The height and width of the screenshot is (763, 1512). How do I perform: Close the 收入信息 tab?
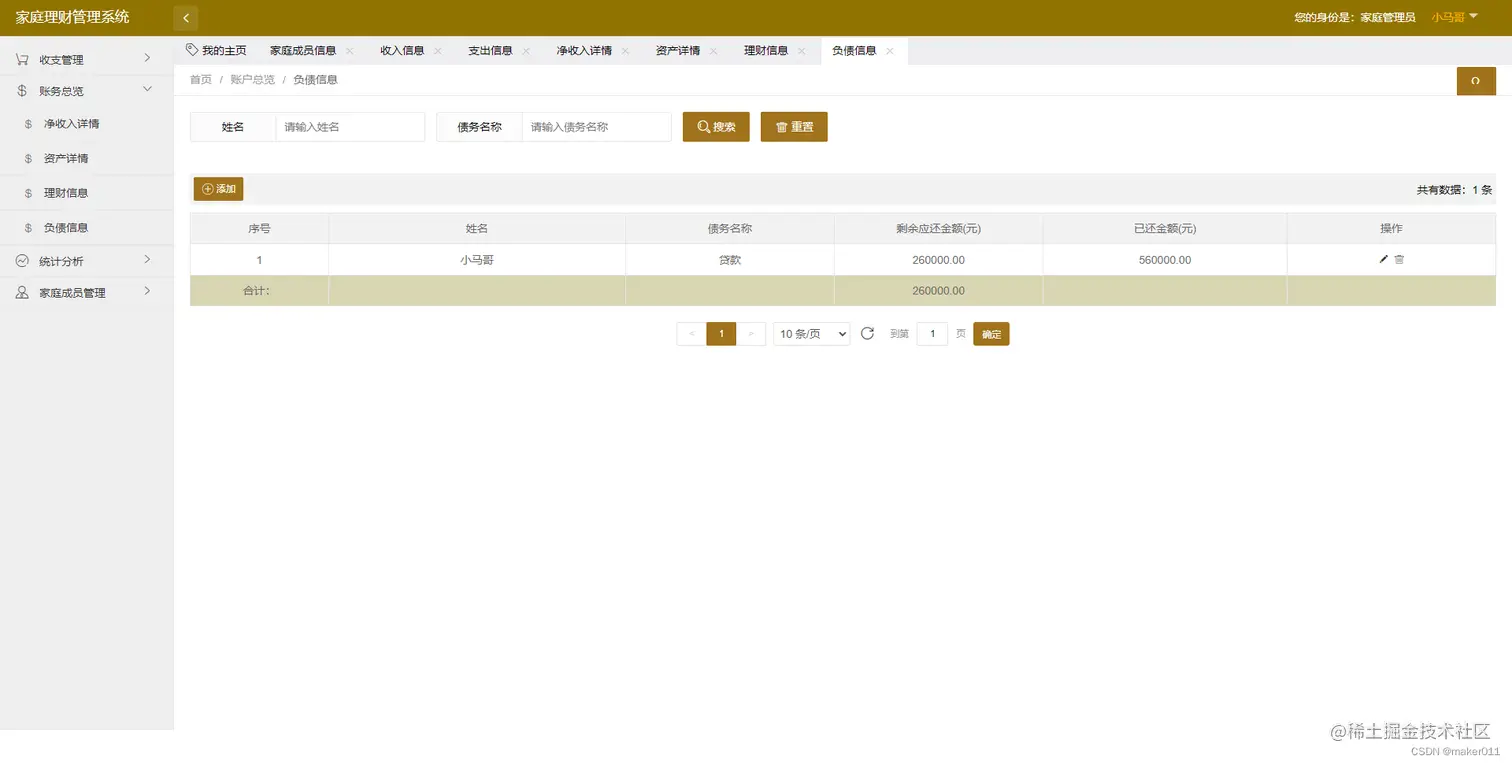tap(437, 51)
